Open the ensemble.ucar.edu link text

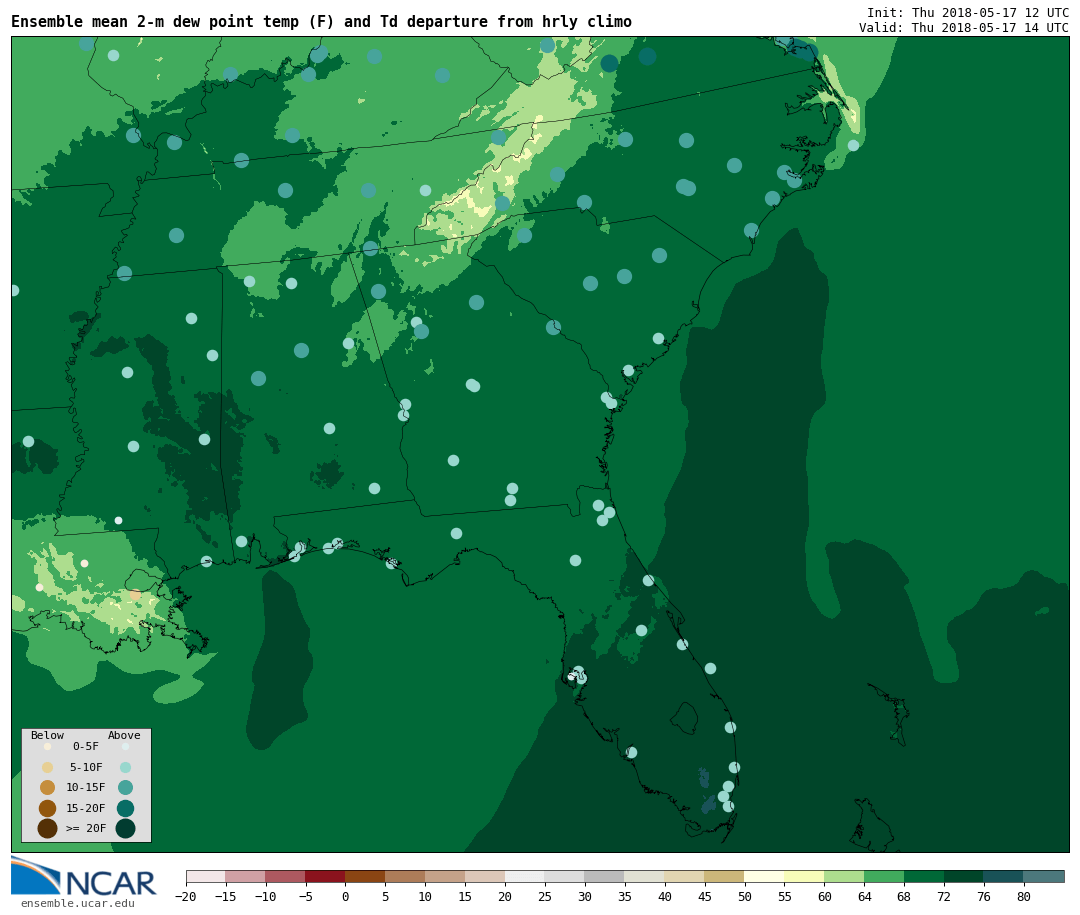point(78,903)
